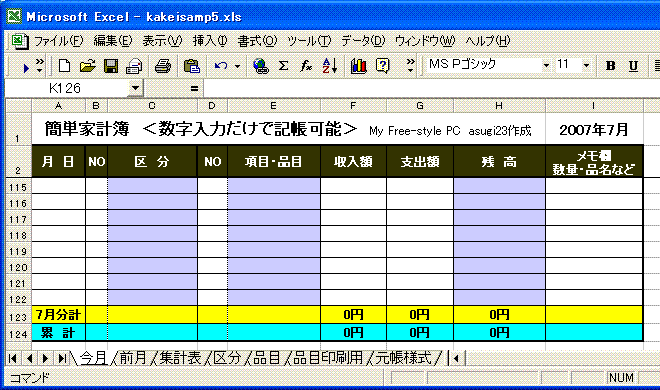Switch to the 集計表 sheet tab

click(x=180, y=358)
